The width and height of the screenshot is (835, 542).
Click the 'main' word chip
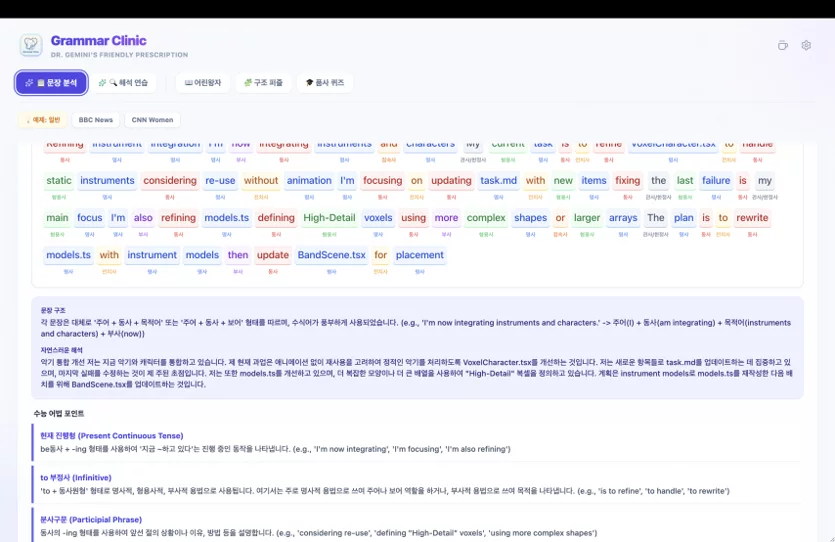click(57, 218)
